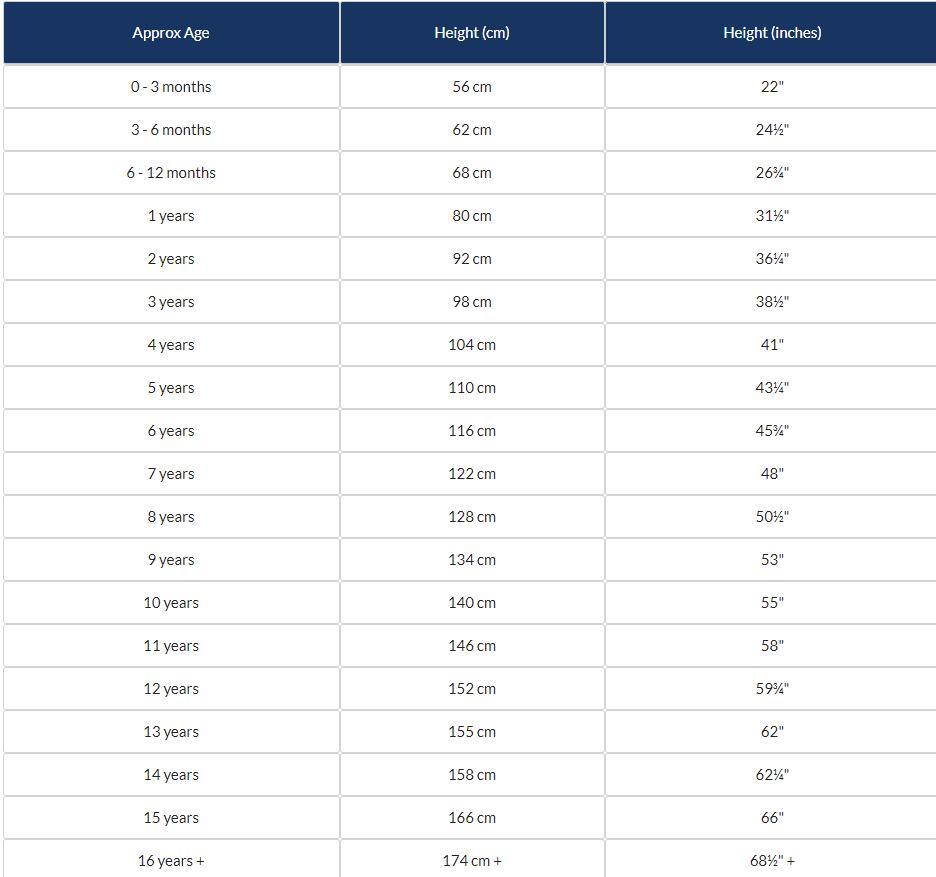Click the 122 cm height value
This screenshot has width=936, height=877.
(x=472, y=474)
